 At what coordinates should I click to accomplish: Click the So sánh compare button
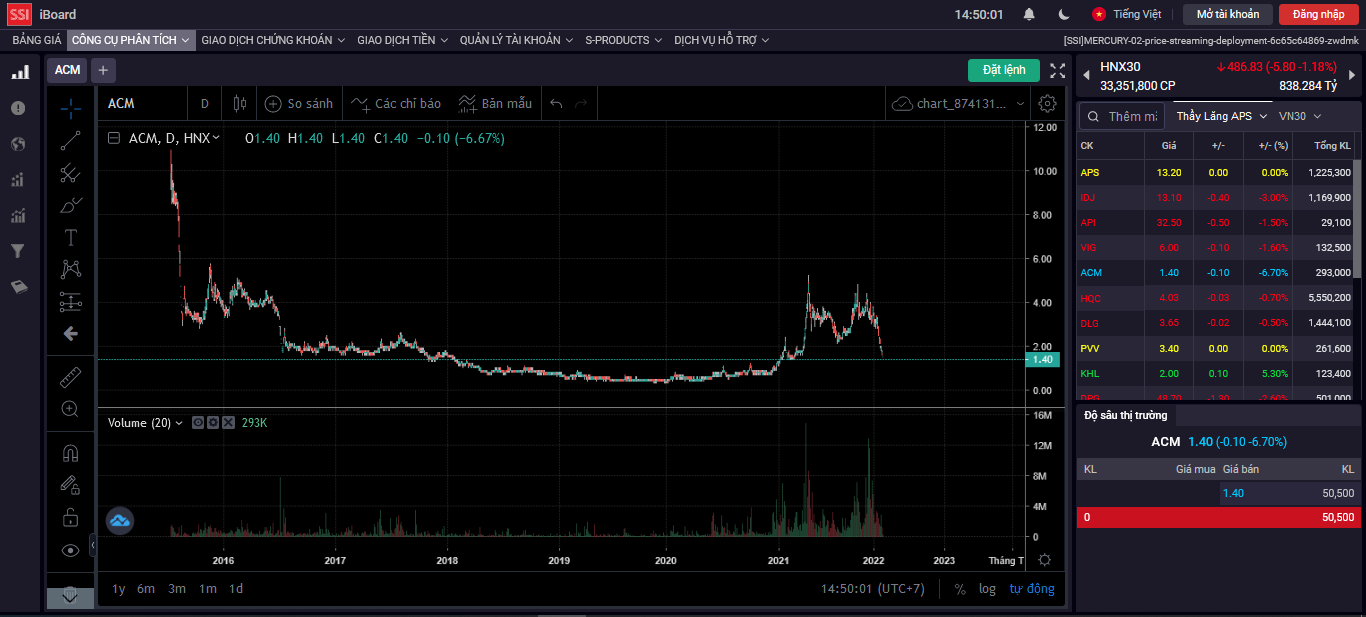tap(298, 103)
